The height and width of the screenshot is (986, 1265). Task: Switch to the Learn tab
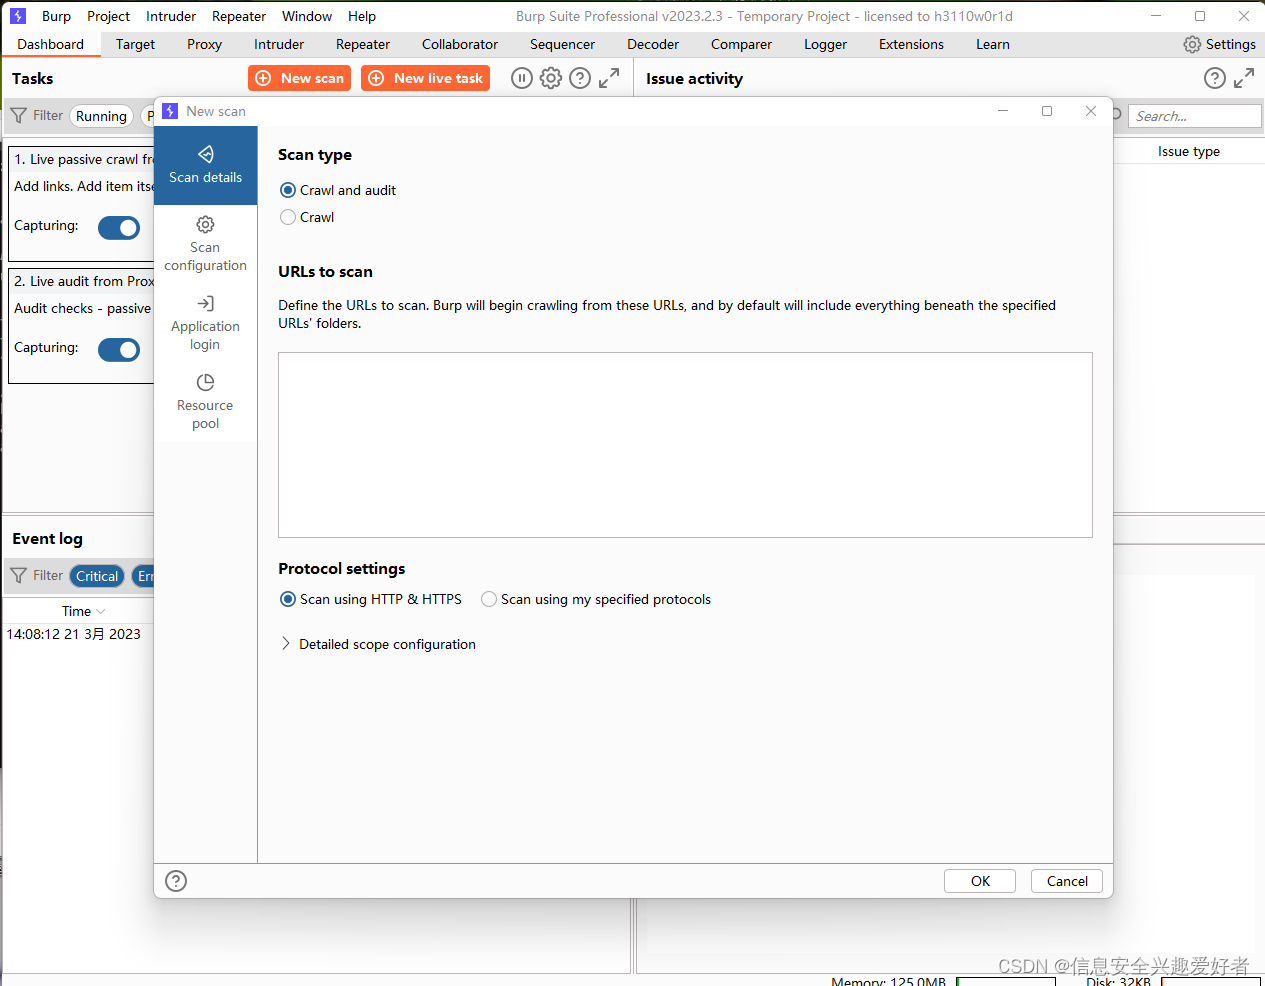click(993, 44)
